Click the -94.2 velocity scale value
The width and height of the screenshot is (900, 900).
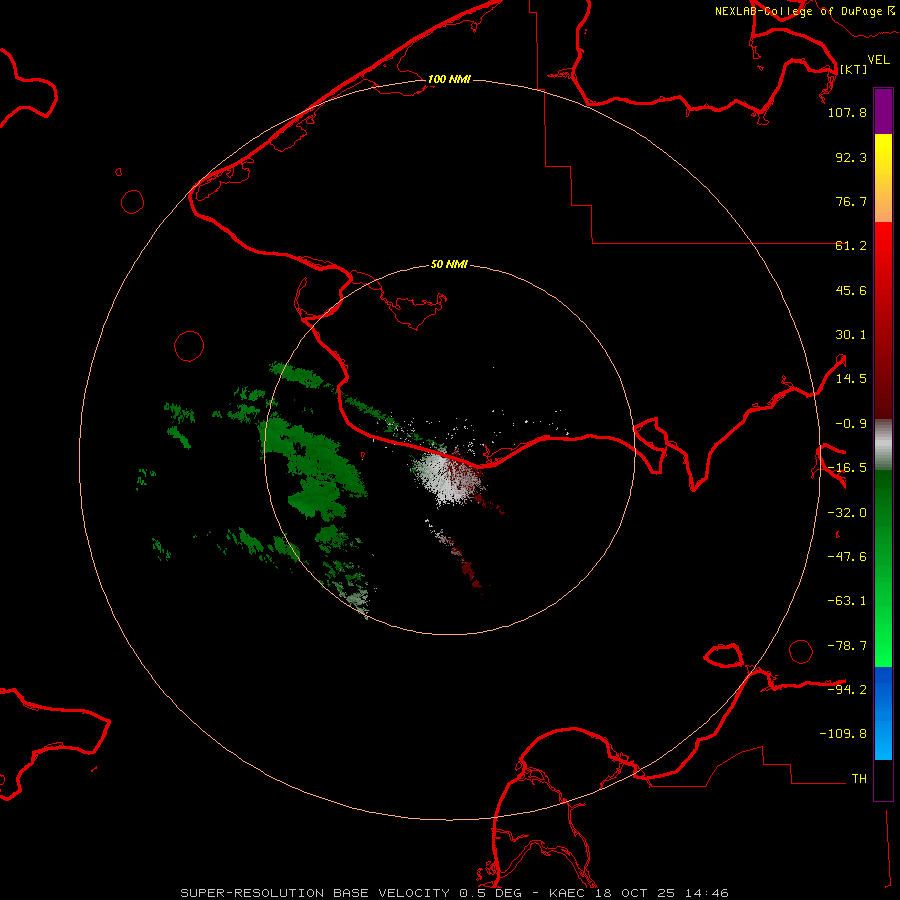[x=847, y=690]
